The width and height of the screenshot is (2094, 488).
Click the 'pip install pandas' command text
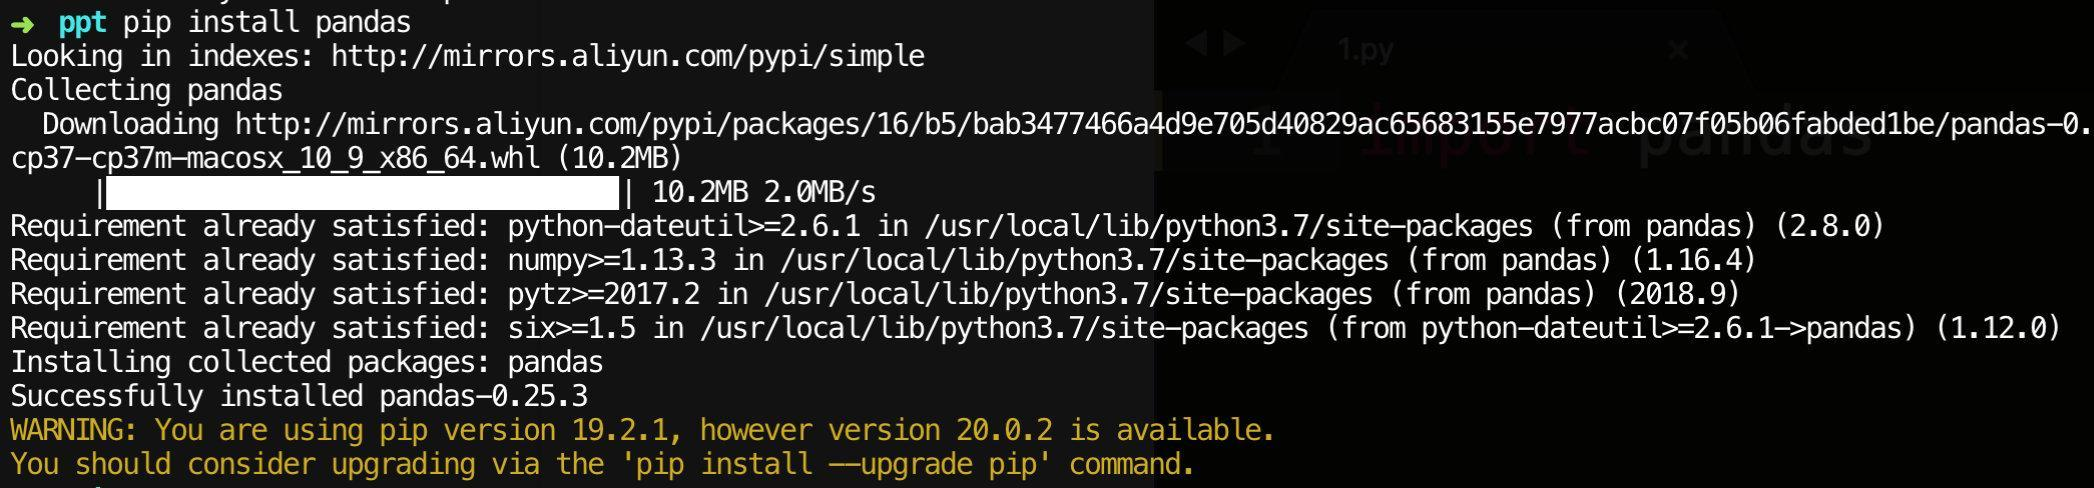[x=267, y=22]
